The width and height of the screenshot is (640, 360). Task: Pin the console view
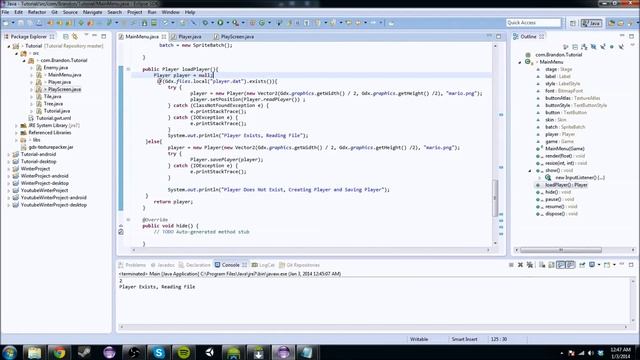tap(582, 265)
